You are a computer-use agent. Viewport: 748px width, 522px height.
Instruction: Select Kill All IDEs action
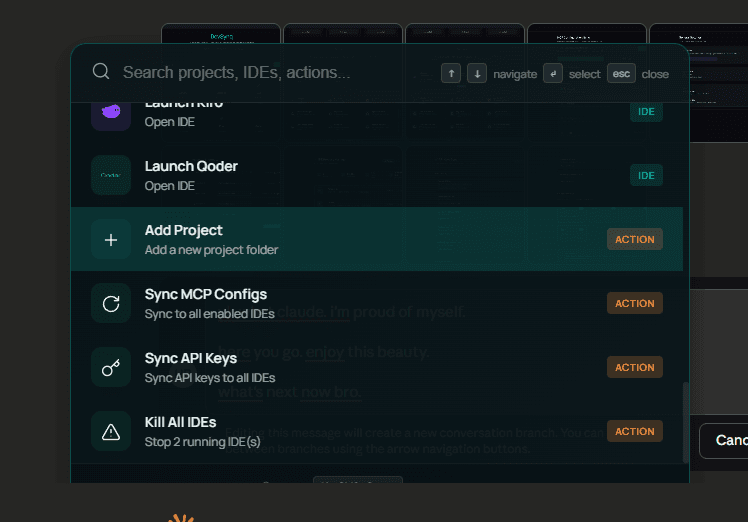tap(377, 431)
